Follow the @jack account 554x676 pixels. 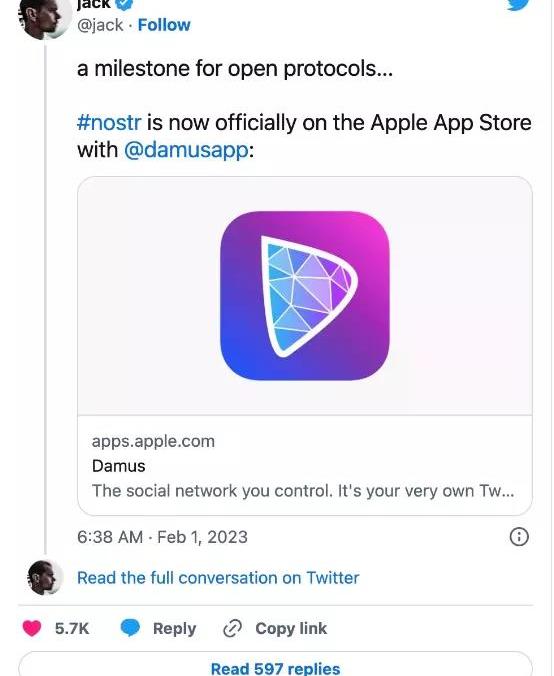164,25
